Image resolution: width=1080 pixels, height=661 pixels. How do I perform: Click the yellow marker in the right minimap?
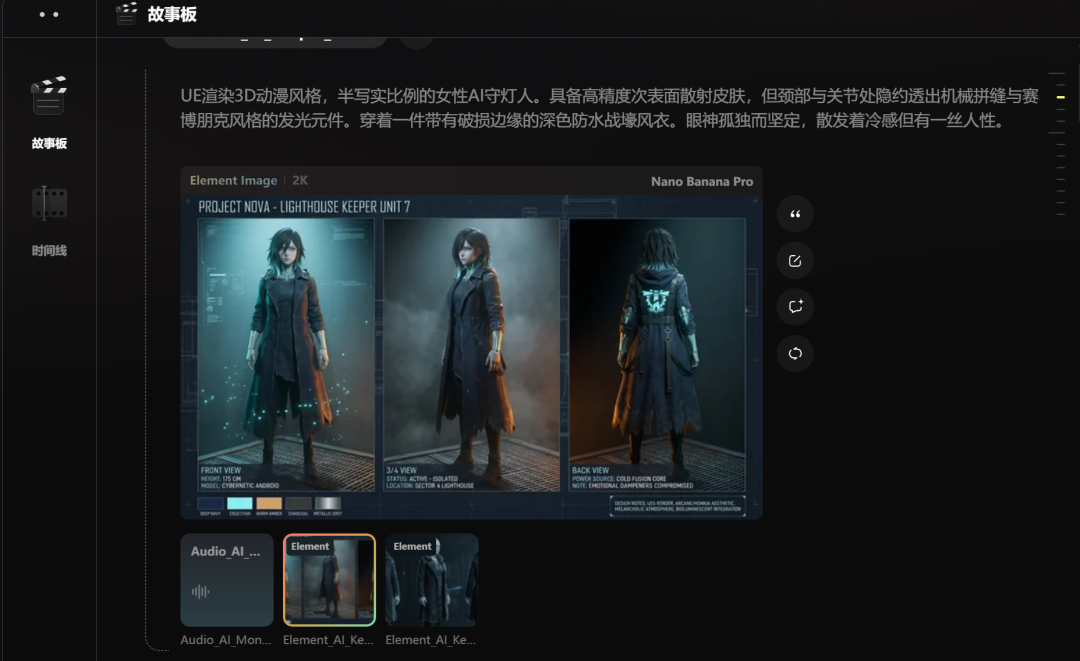click(x=1061, y=97)
